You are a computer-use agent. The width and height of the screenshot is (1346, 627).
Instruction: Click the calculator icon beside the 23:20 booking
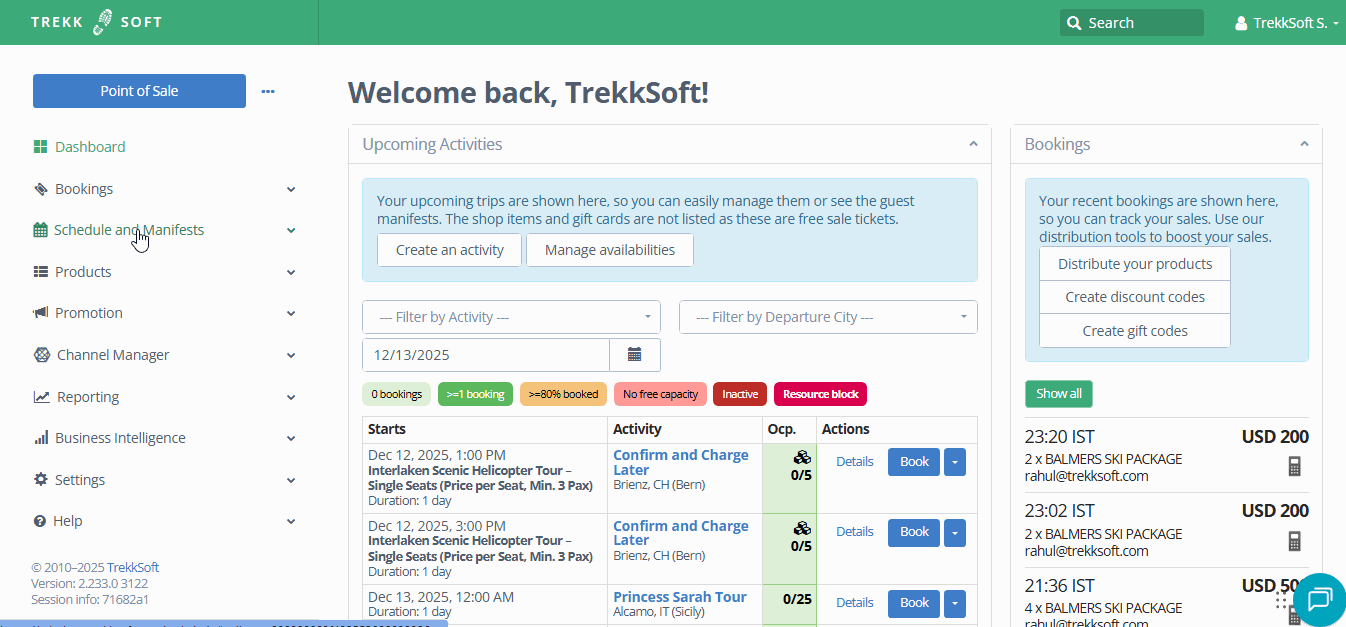[x=1295, y=466]
